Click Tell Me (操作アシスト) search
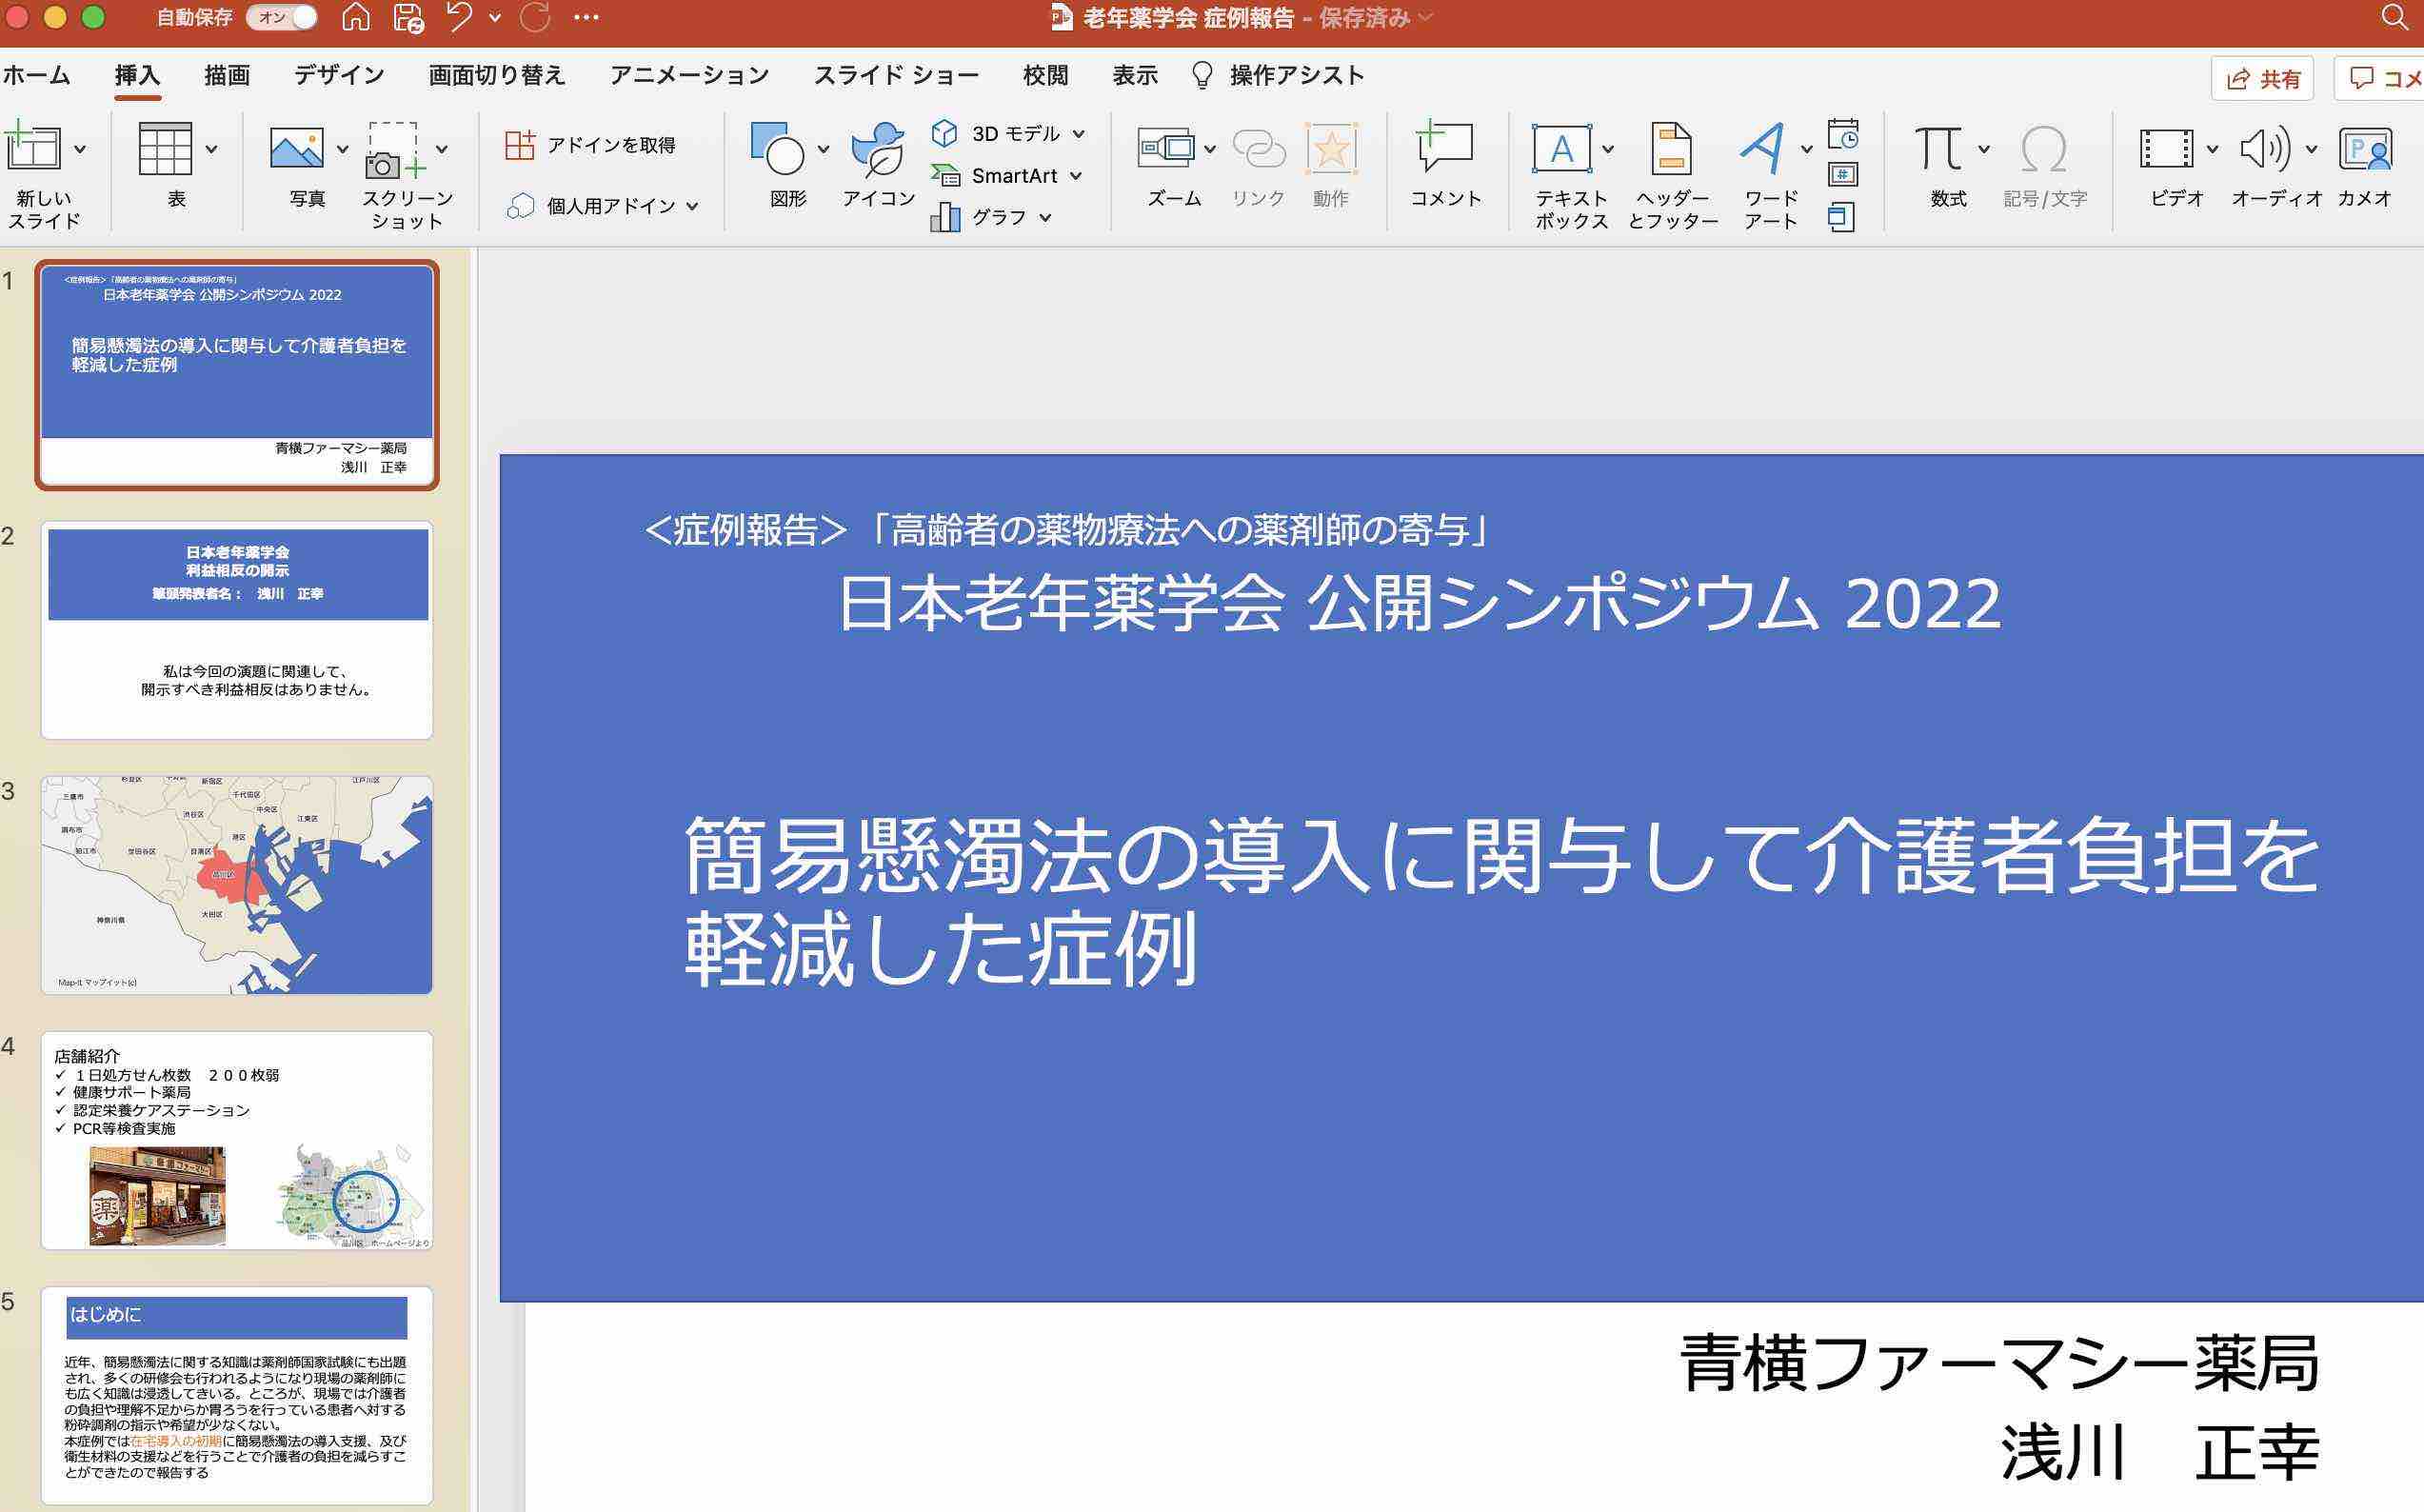The width and height of the screenshot is (2424, 1512). tap(1278, 75)
